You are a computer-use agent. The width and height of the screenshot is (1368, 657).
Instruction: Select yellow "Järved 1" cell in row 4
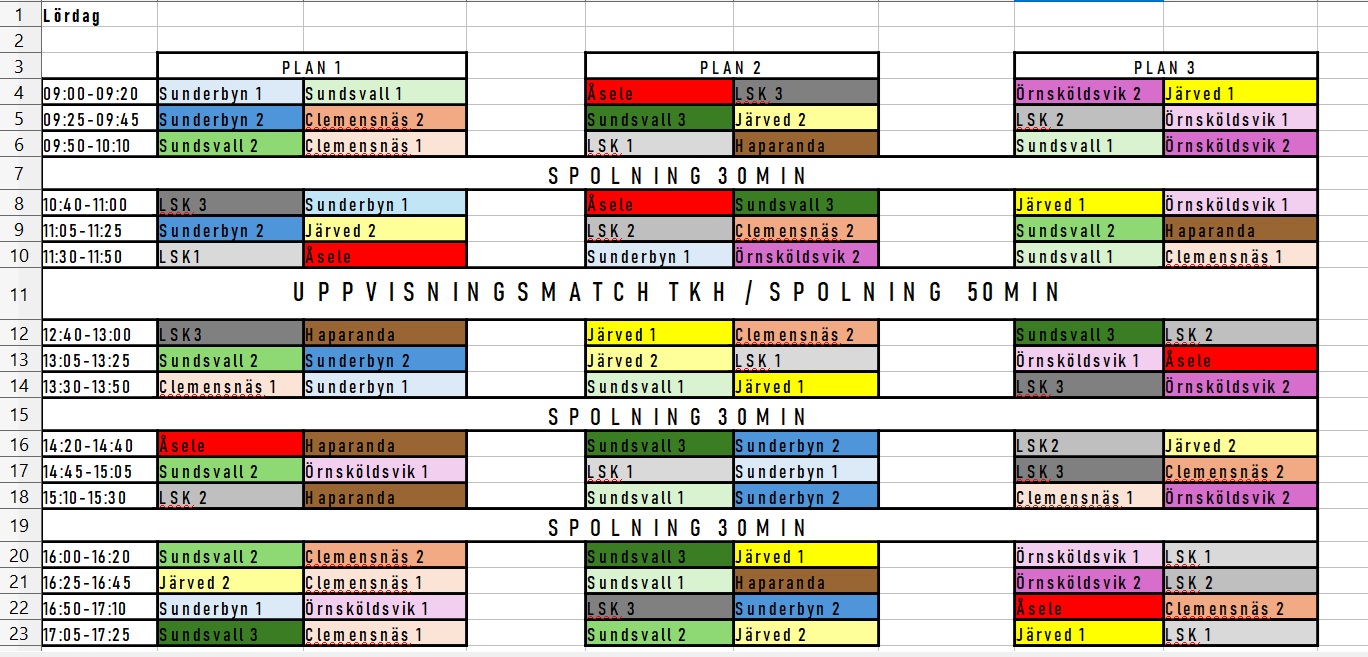tap(1240, 94)
